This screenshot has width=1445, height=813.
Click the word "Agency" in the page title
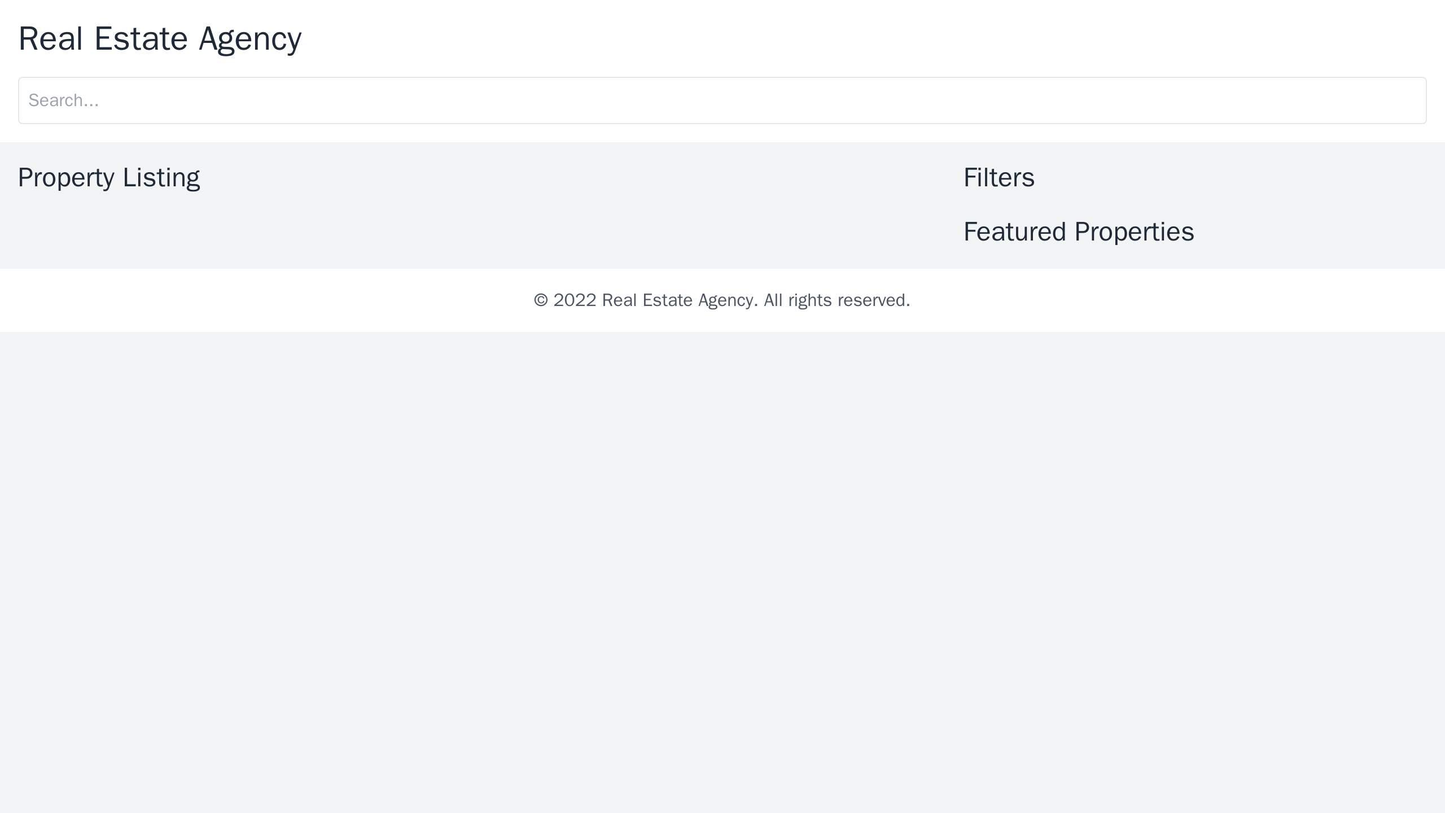[250, 39]
